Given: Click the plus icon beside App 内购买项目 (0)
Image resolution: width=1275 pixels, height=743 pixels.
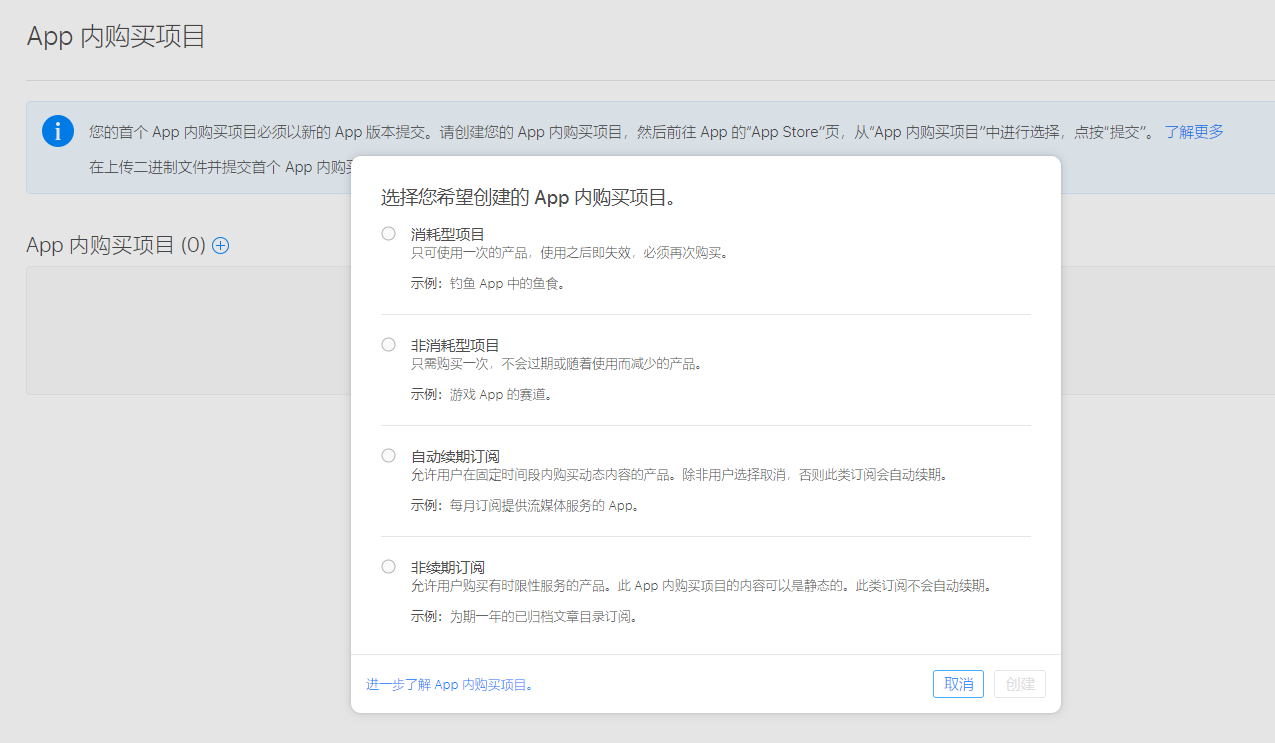Looking at the screenshot, I should pos(221,245).
